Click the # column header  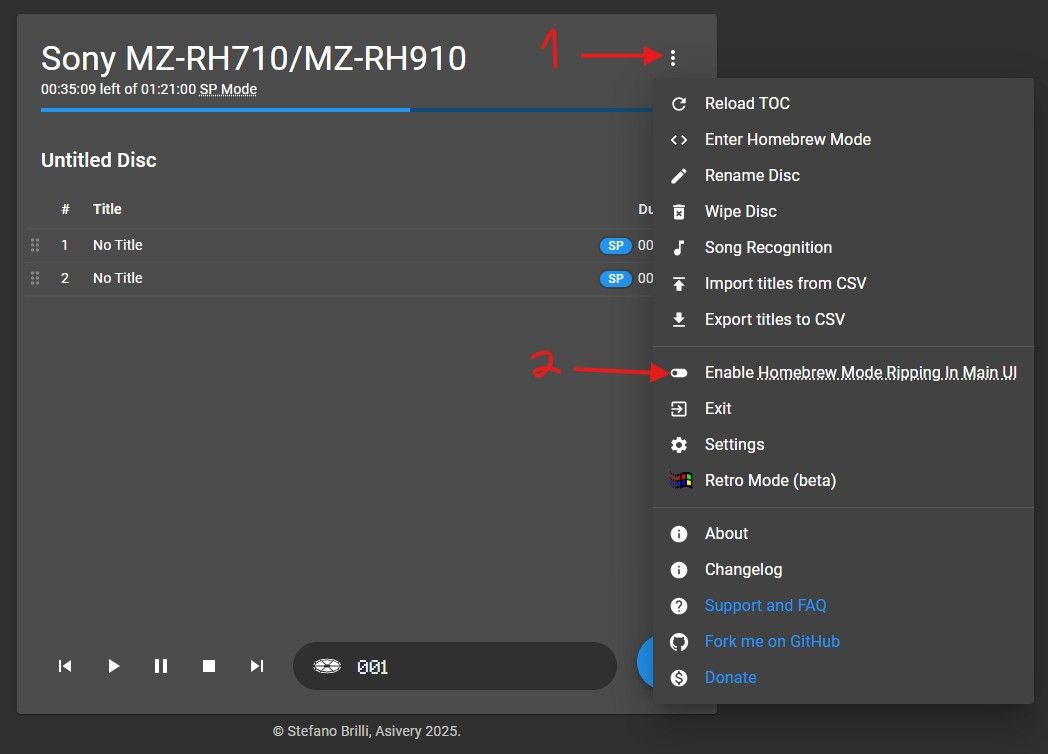[65, 209]
